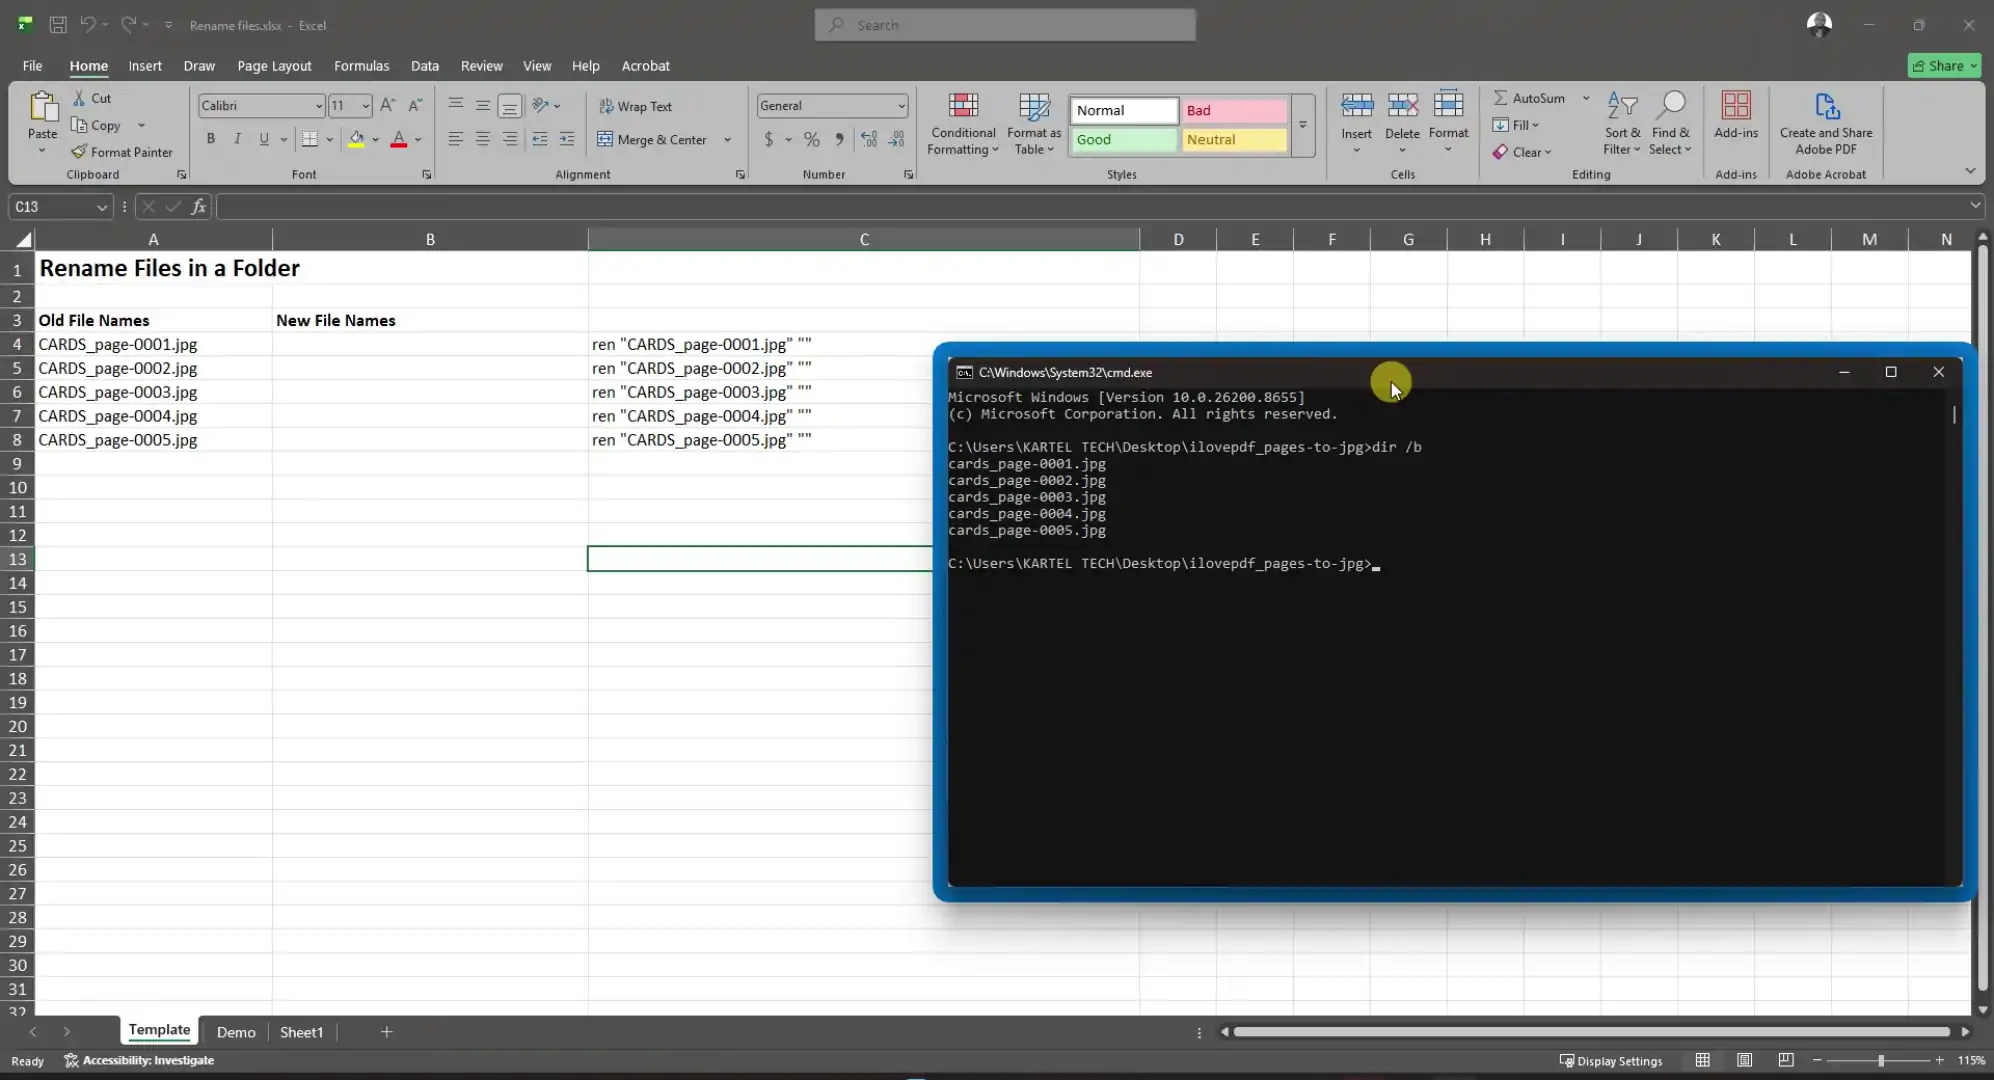Apply Percent Style format
Viewport: 1994px width, 1080px height.
click(x=812, y=139)
